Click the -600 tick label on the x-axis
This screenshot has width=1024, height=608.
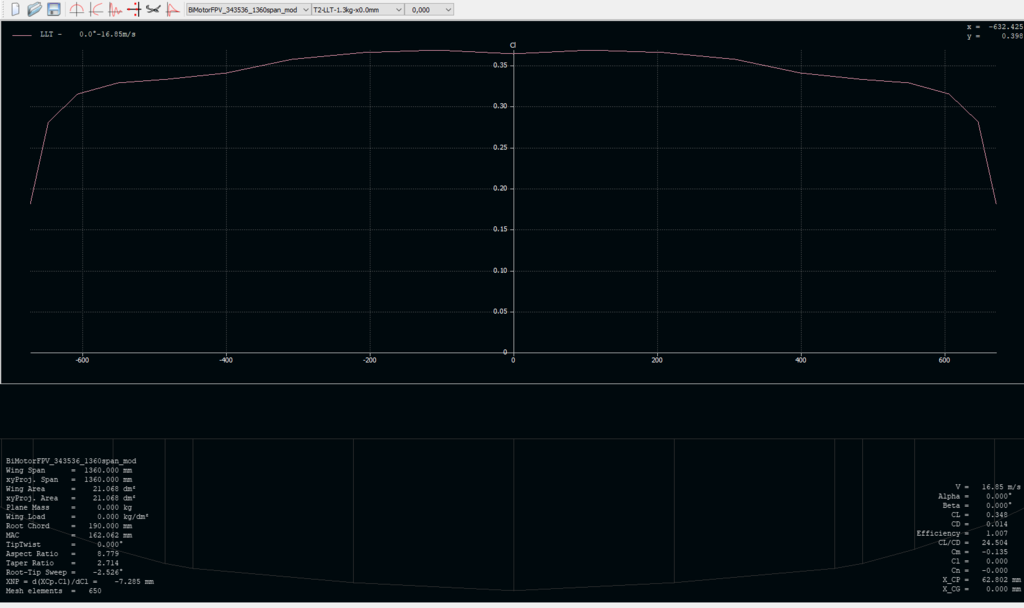pyautogui.click(x=82, y=359)
